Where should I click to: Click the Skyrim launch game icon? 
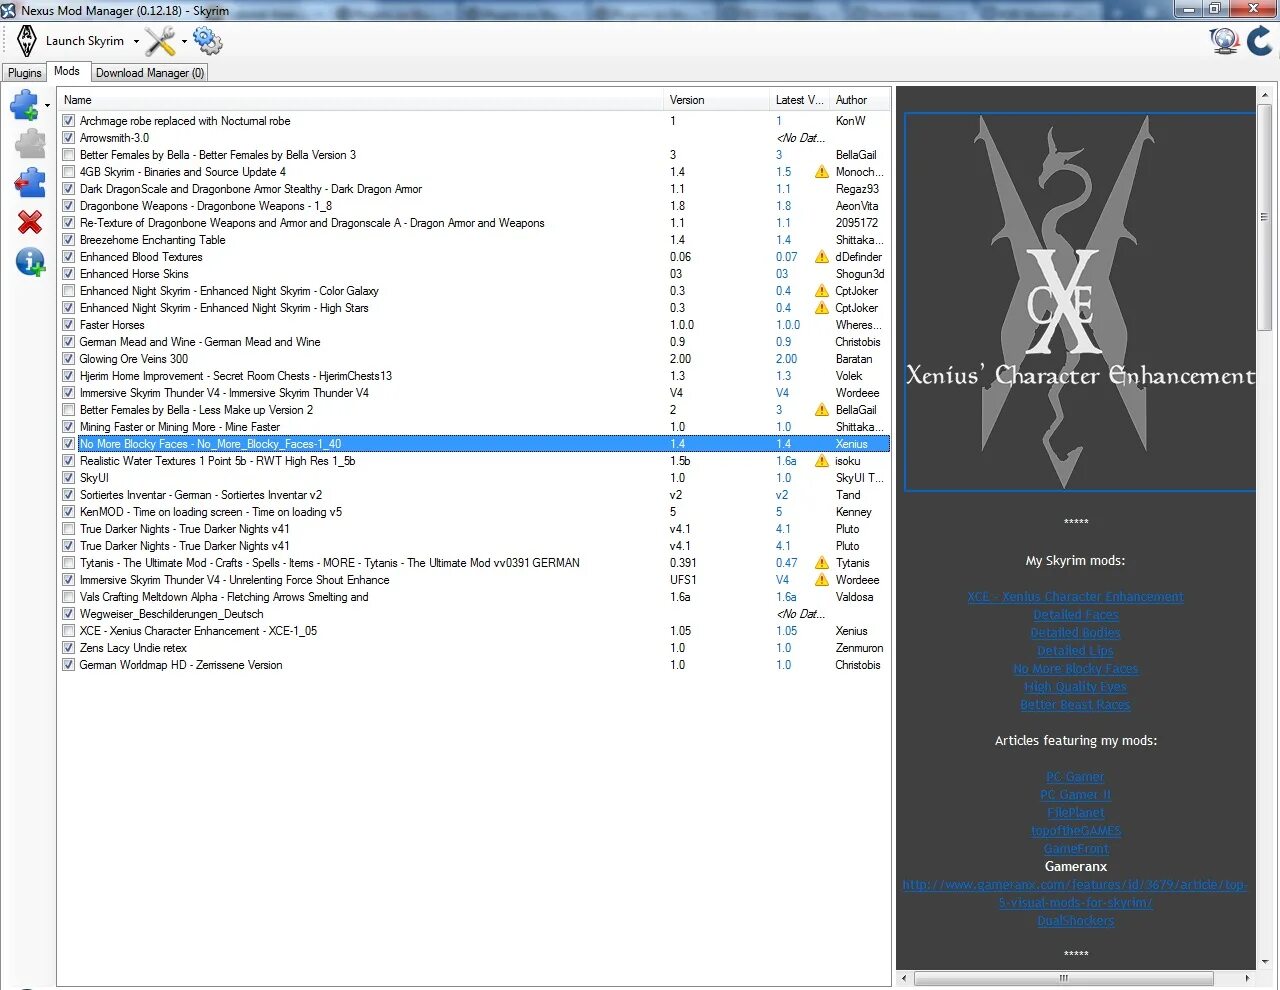coord(27,41)
